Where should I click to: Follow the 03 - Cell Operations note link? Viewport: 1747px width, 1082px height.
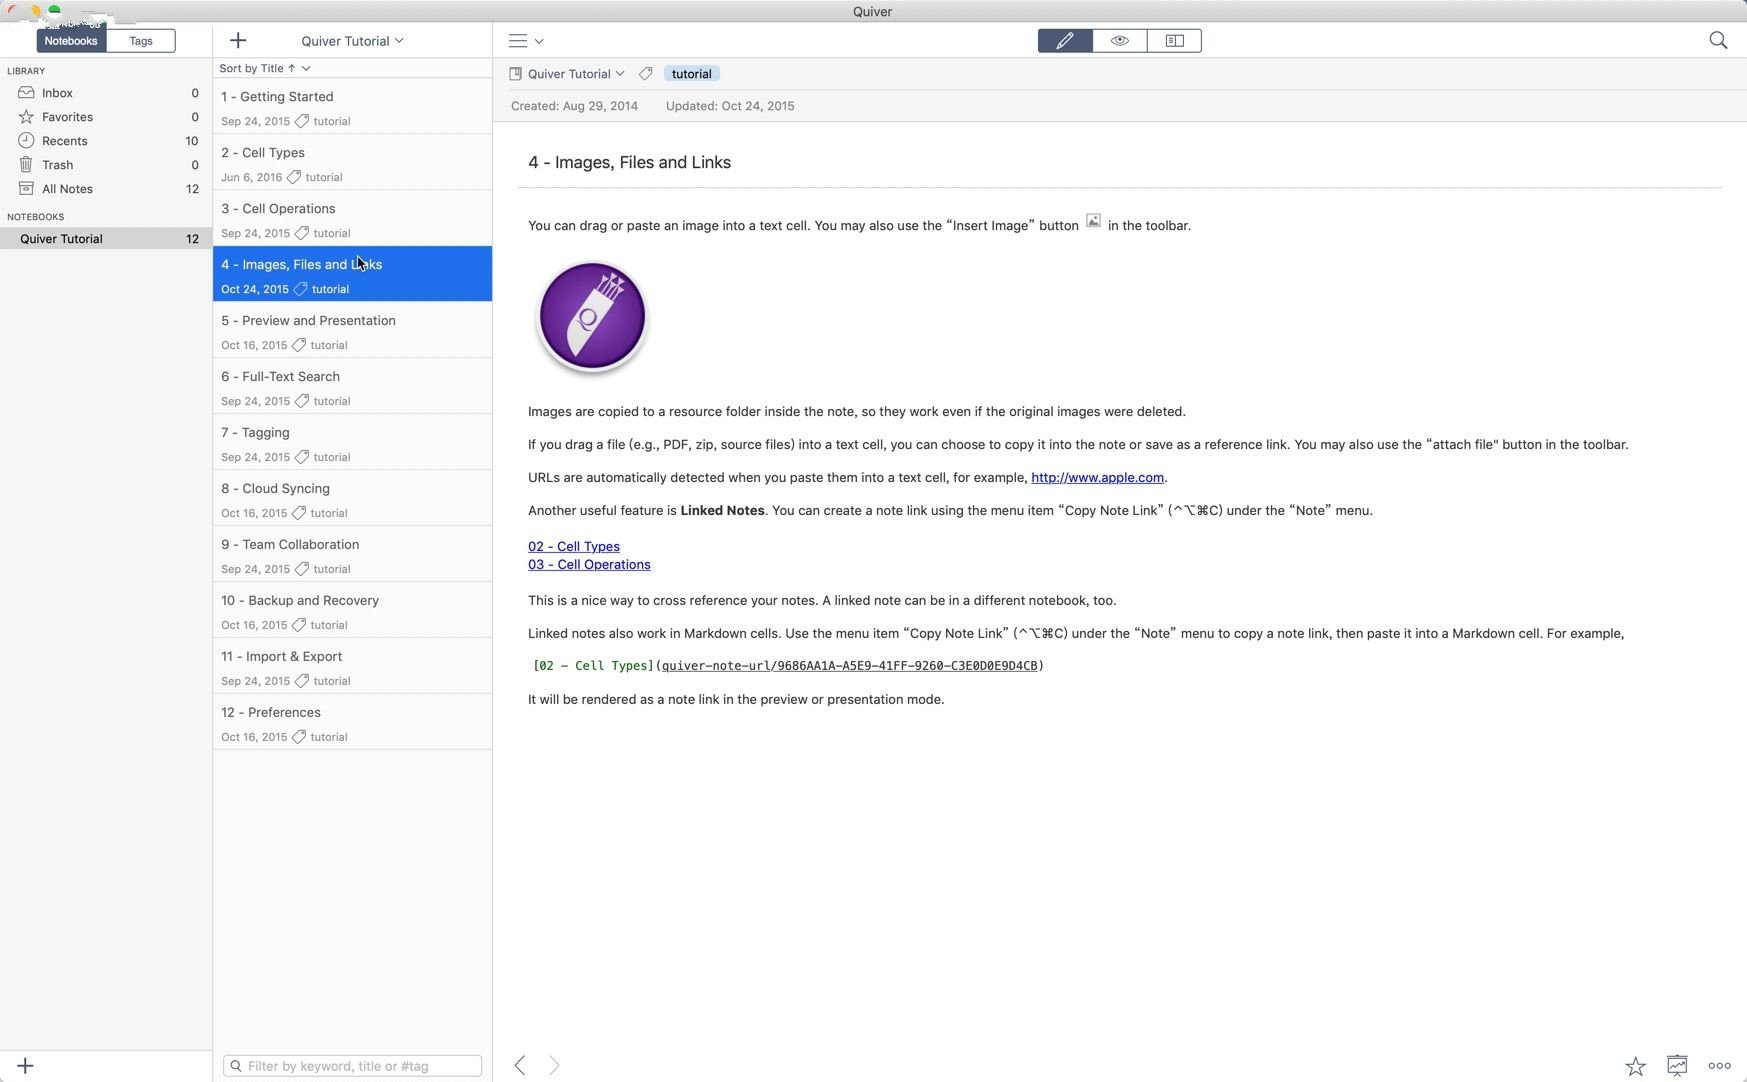click(589, 565)
